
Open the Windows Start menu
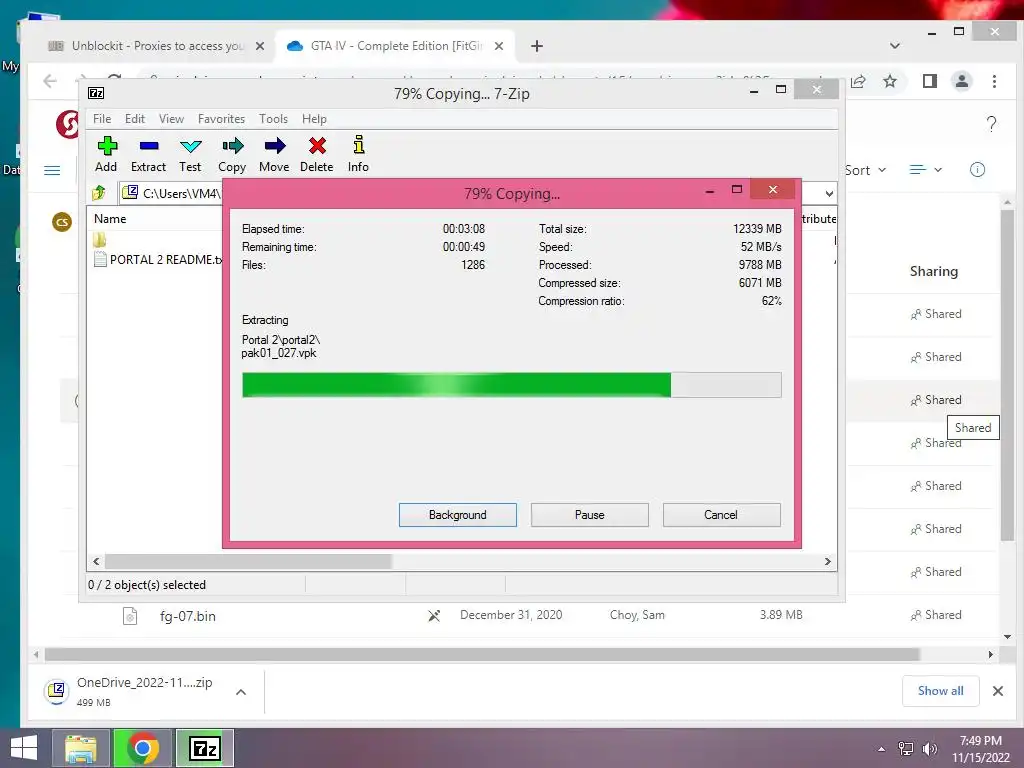click(24, 748)
